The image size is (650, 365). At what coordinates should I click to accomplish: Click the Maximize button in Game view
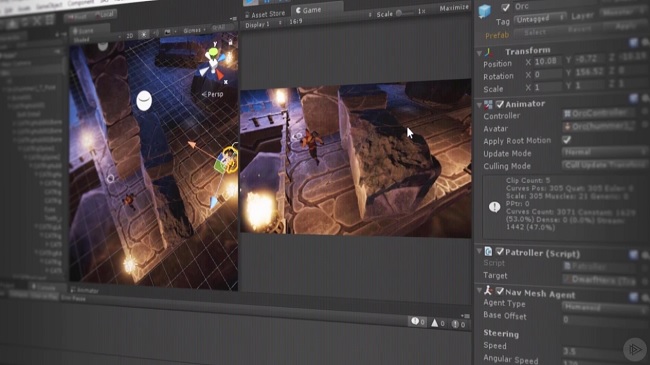[x=454, y=8]
